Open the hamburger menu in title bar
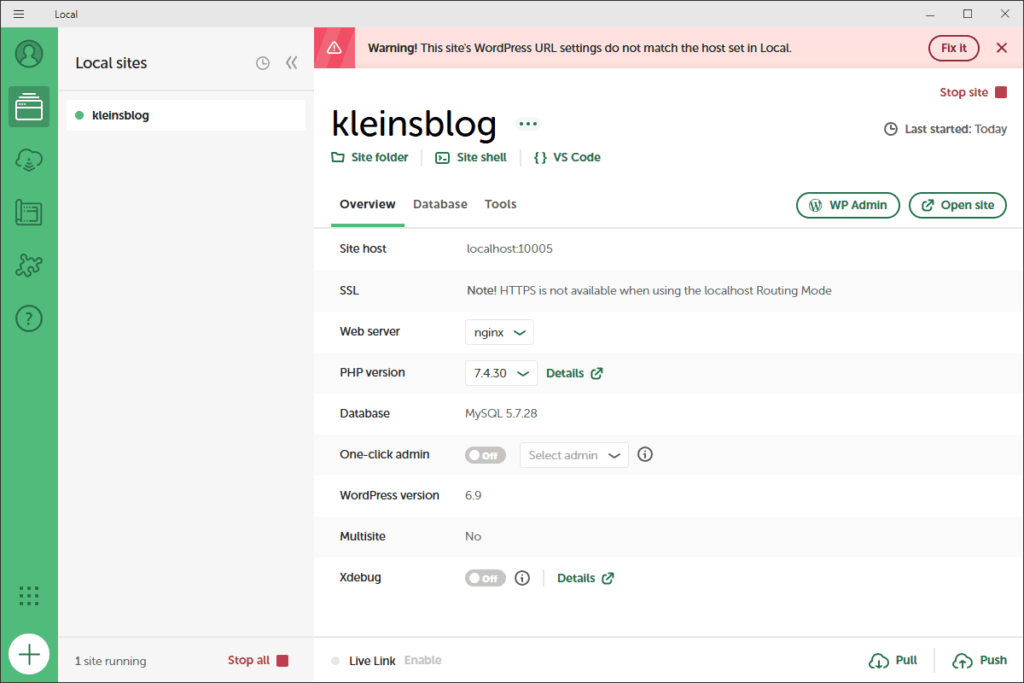 [18, 14]
